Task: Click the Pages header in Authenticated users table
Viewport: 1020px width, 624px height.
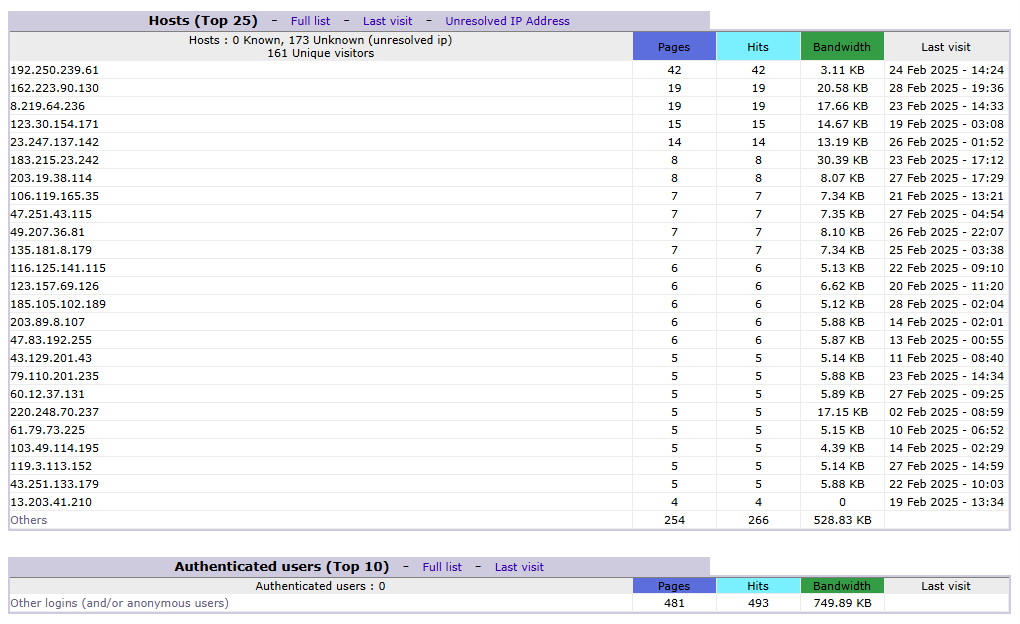Action: 674,586
